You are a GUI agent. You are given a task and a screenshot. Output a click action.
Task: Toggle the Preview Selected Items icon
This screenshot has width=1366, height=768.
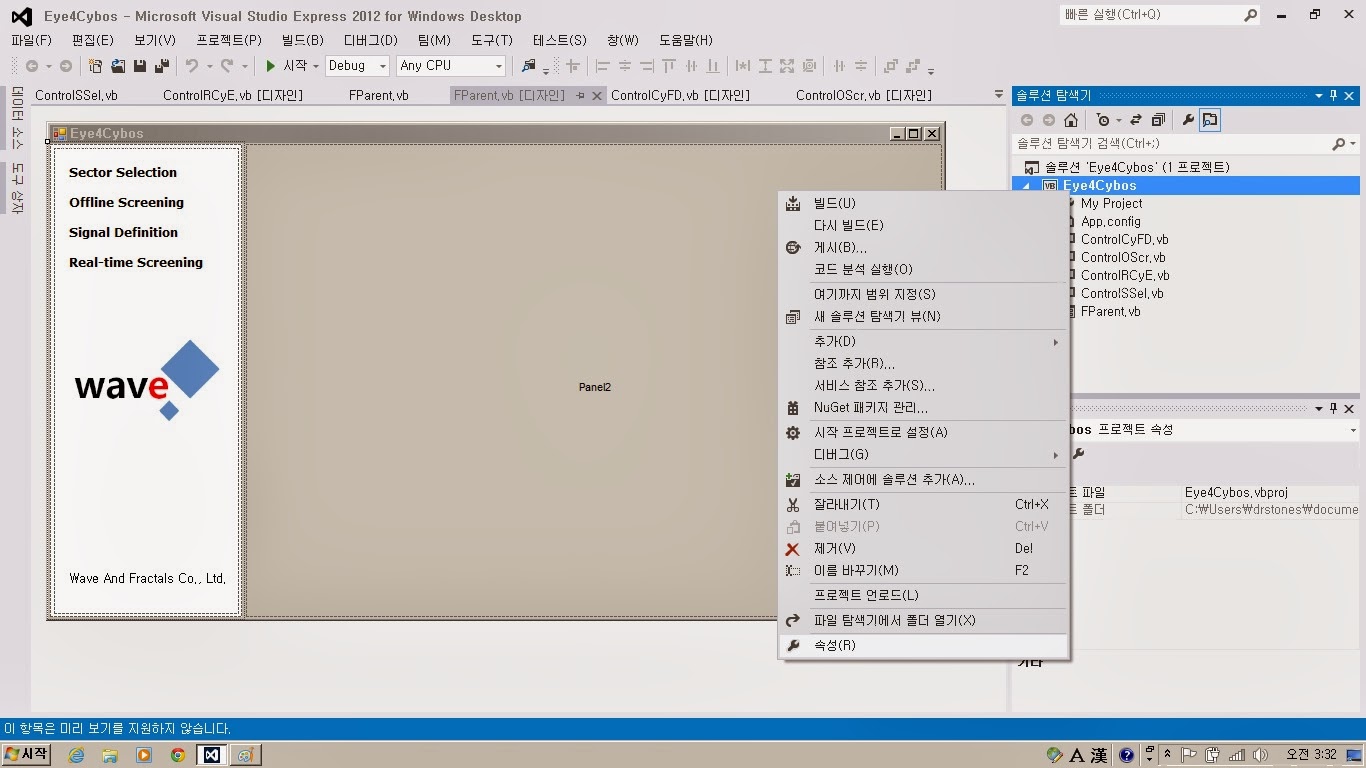1210,119
